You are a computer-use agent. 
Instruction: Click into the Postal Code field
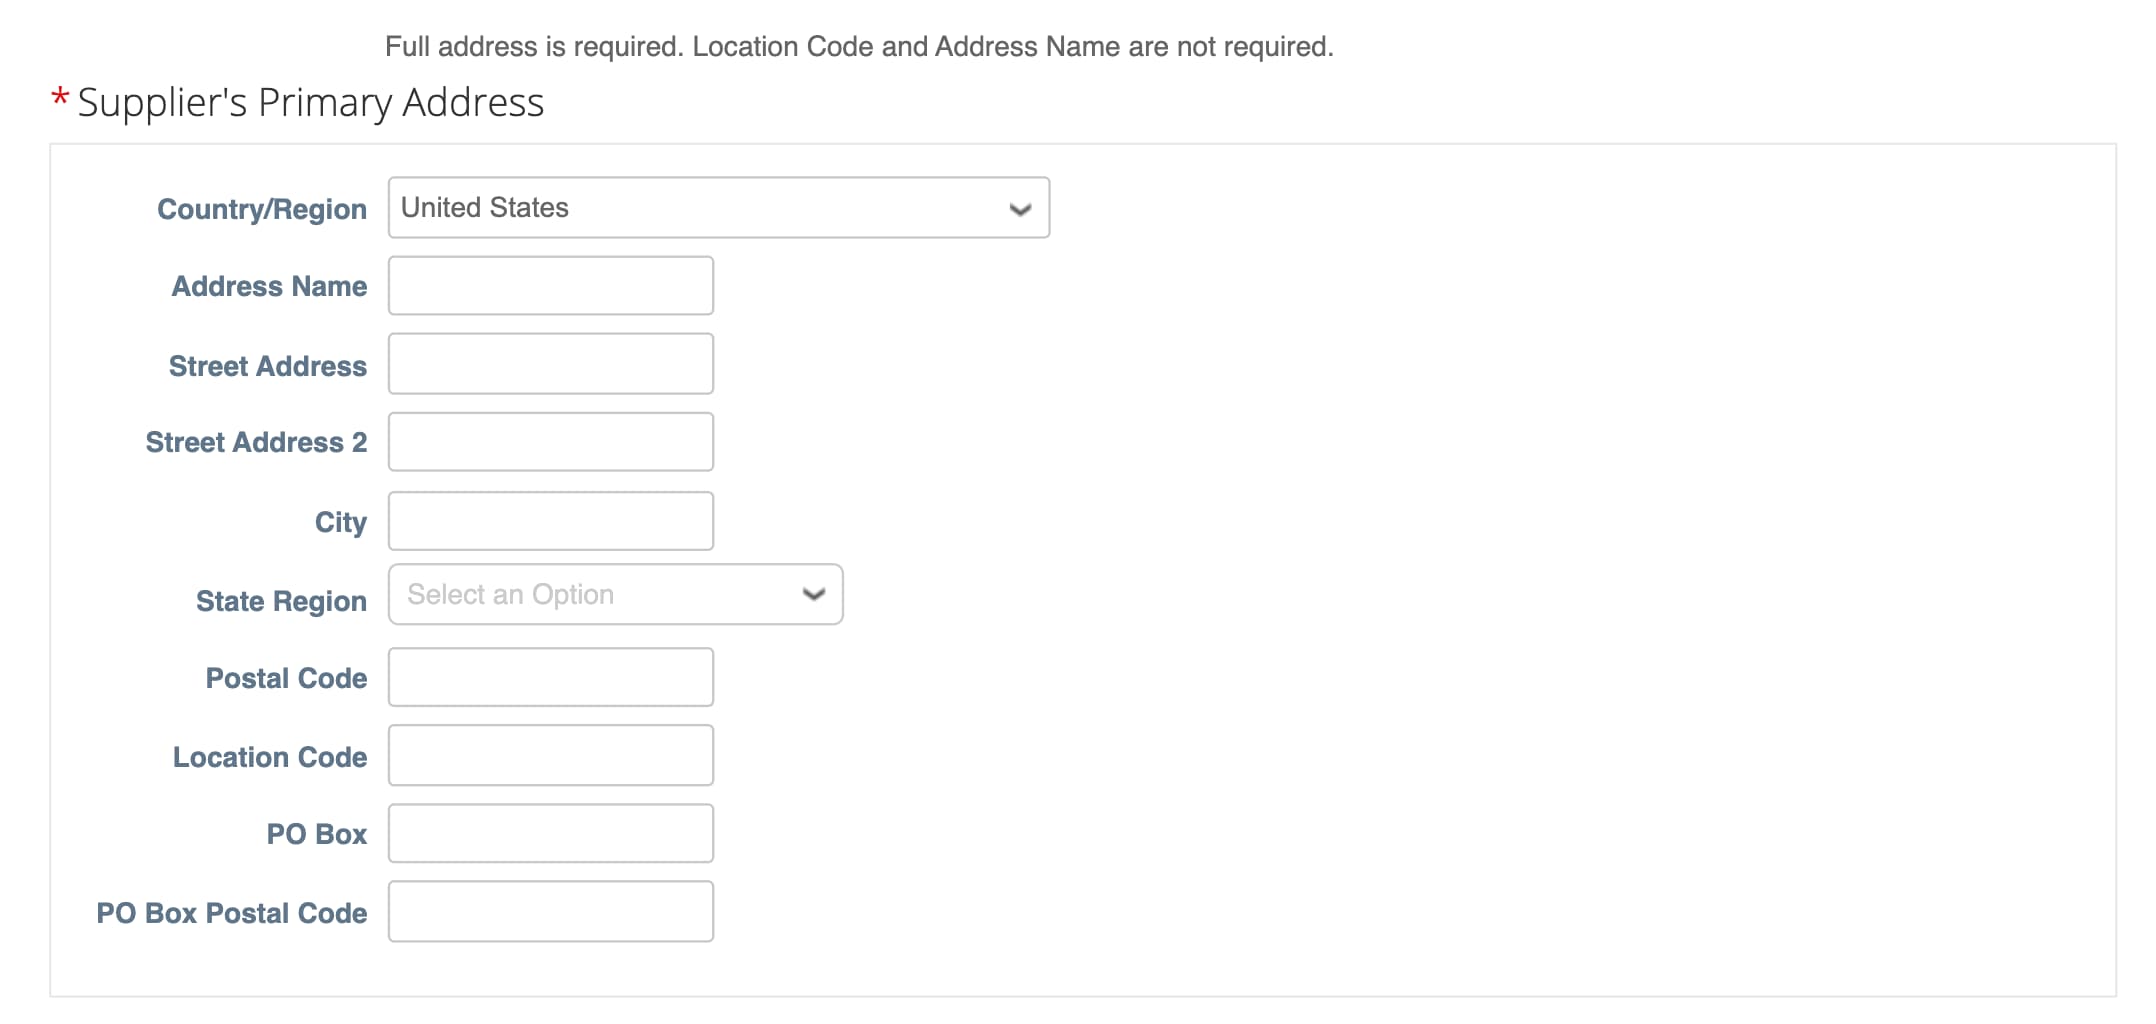tap(550, 677)
